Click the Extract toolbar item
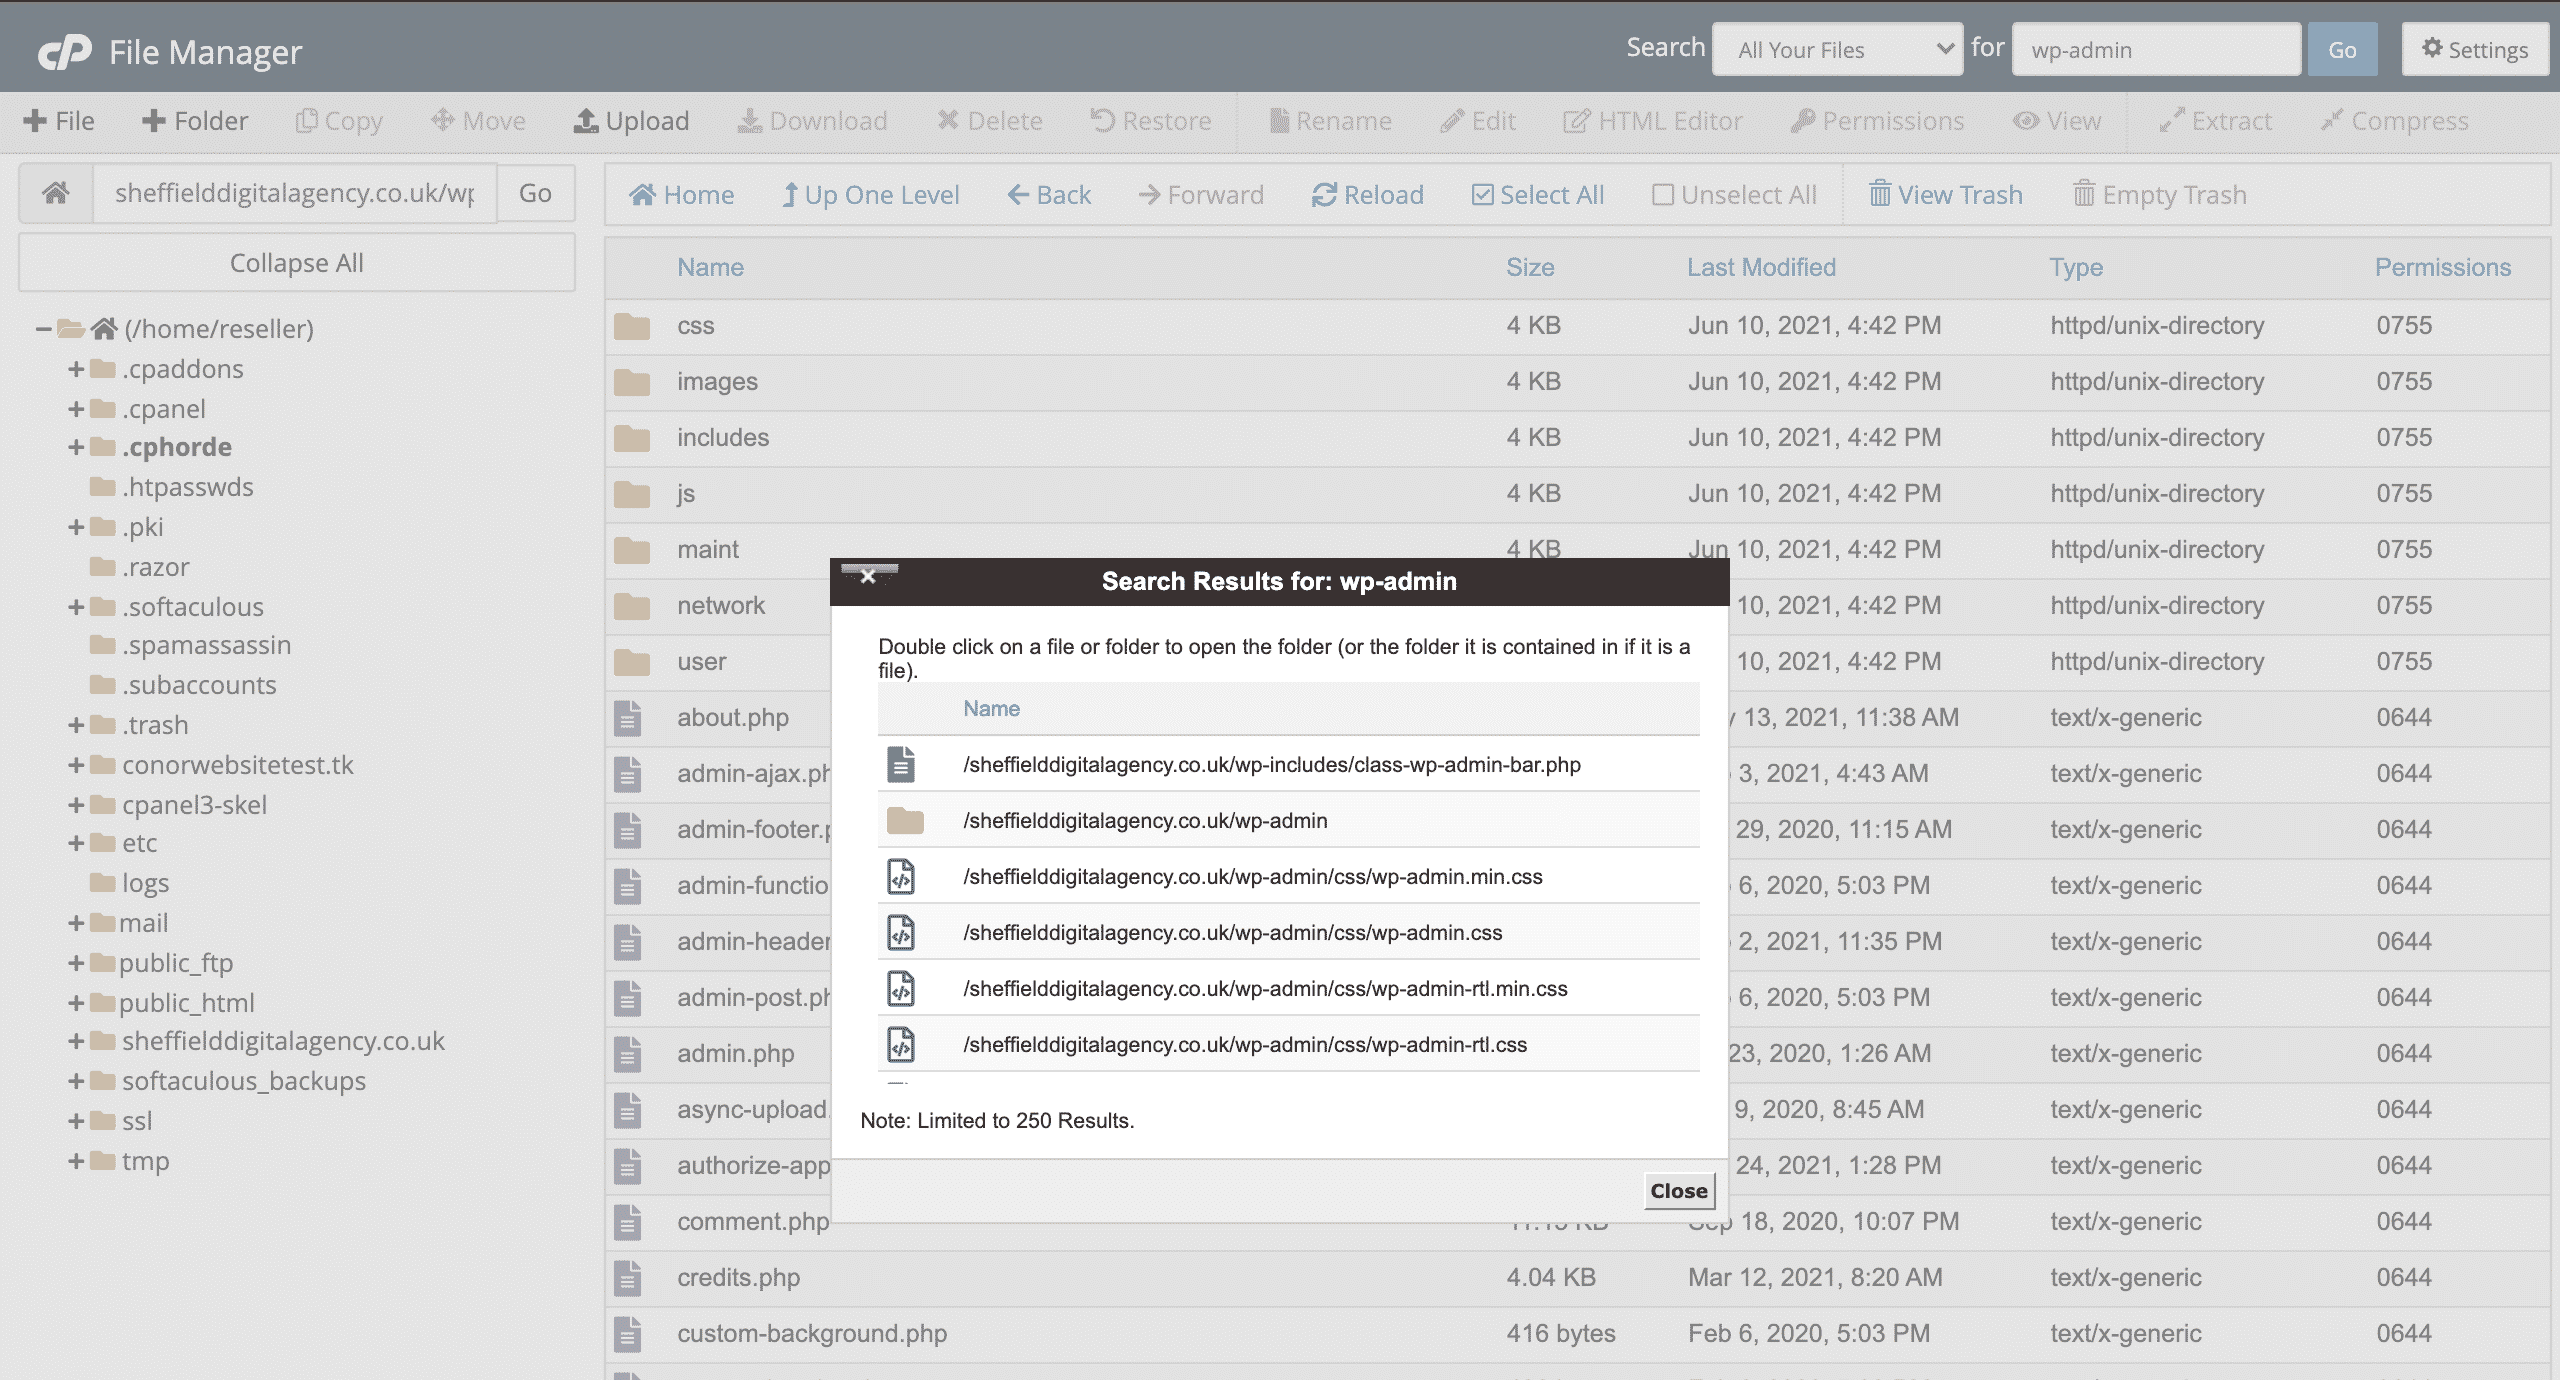This screenshot has height=1380, width=2560. tap(2215, 121)
